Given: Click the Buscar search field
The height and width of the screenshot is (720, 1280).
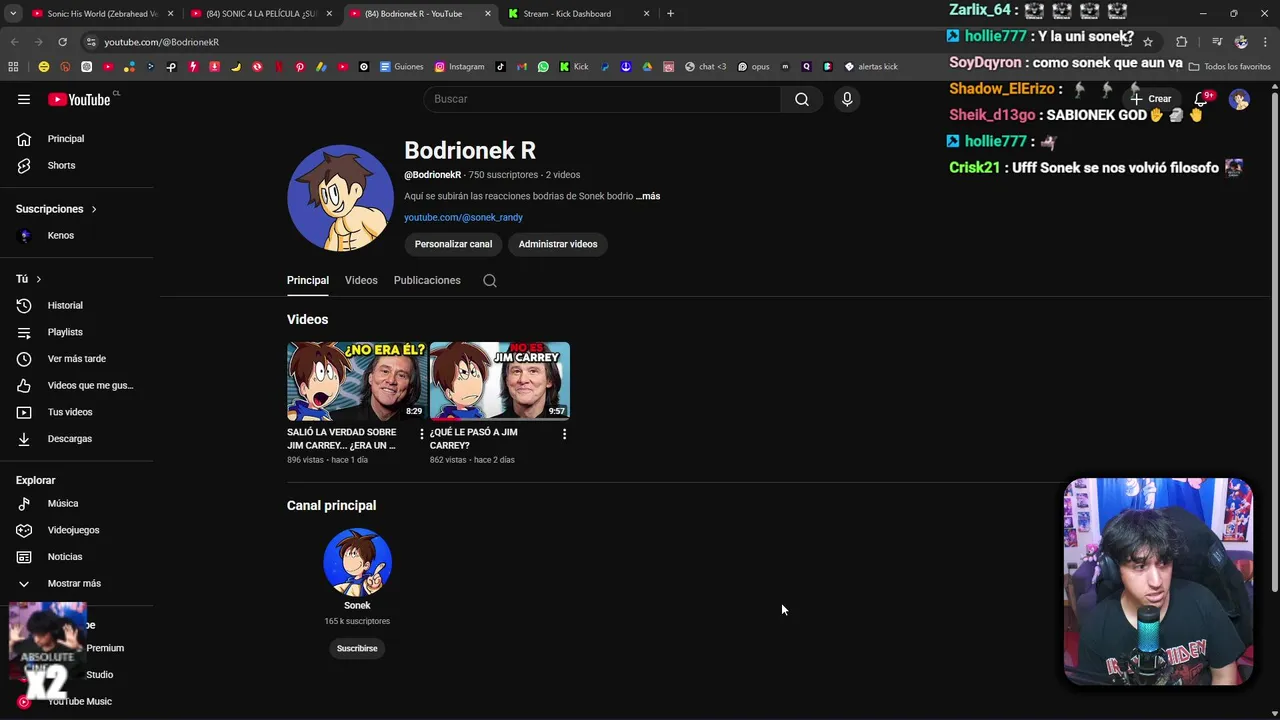Looking at the screenshot, I should tap(602, 99).
